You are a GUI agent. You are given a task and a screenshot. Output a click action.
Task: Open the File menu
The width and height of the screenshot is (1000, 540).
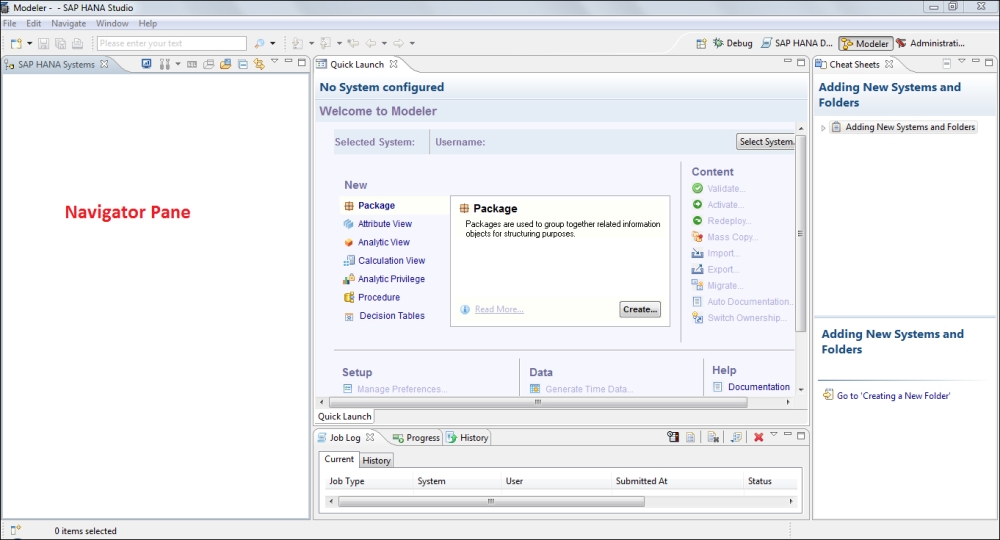pos(10,24)
